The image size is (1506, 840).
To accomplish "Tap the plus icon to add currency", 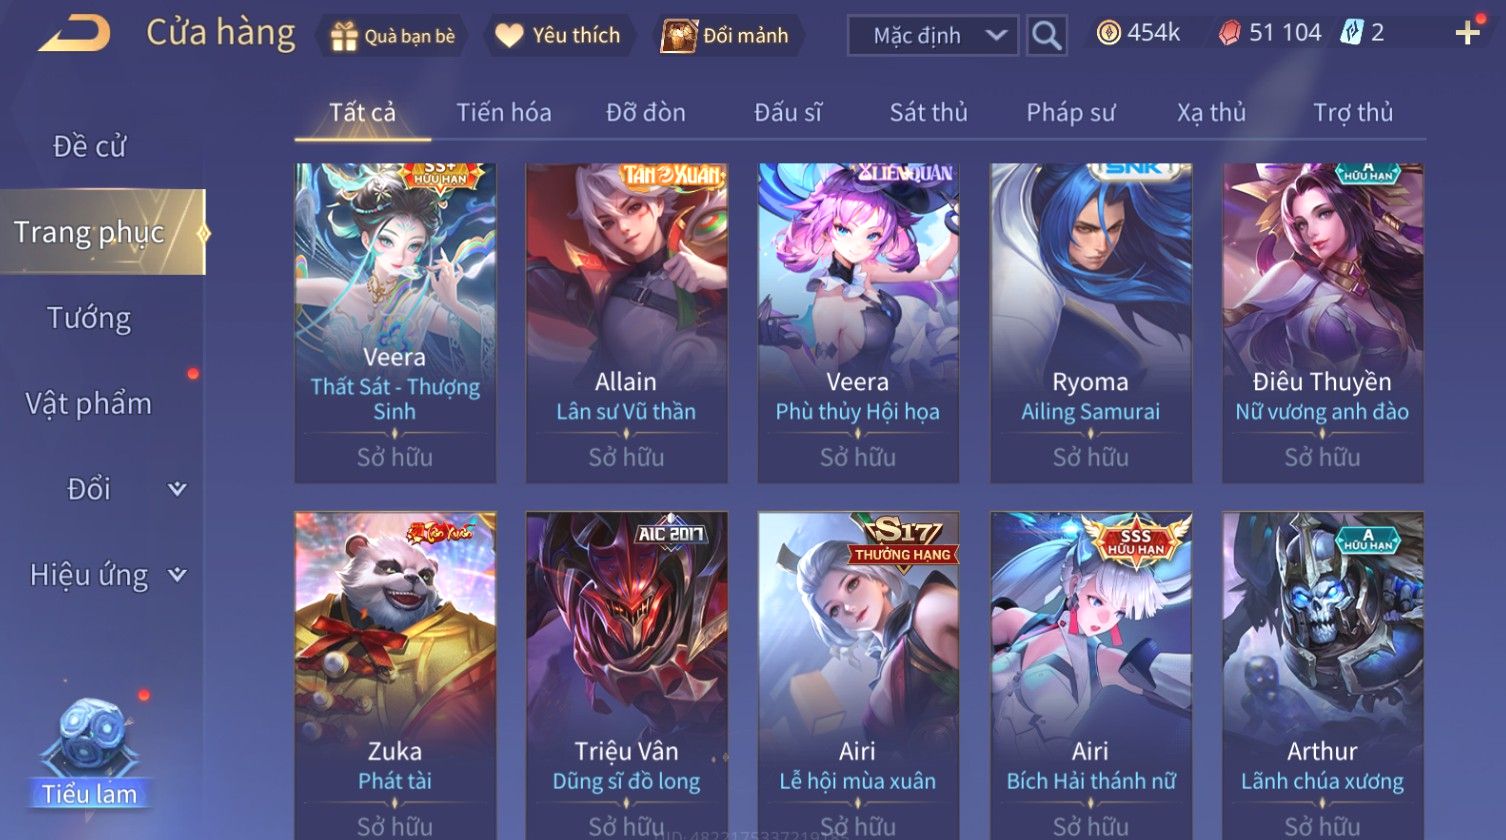I will click(1467, 34).
